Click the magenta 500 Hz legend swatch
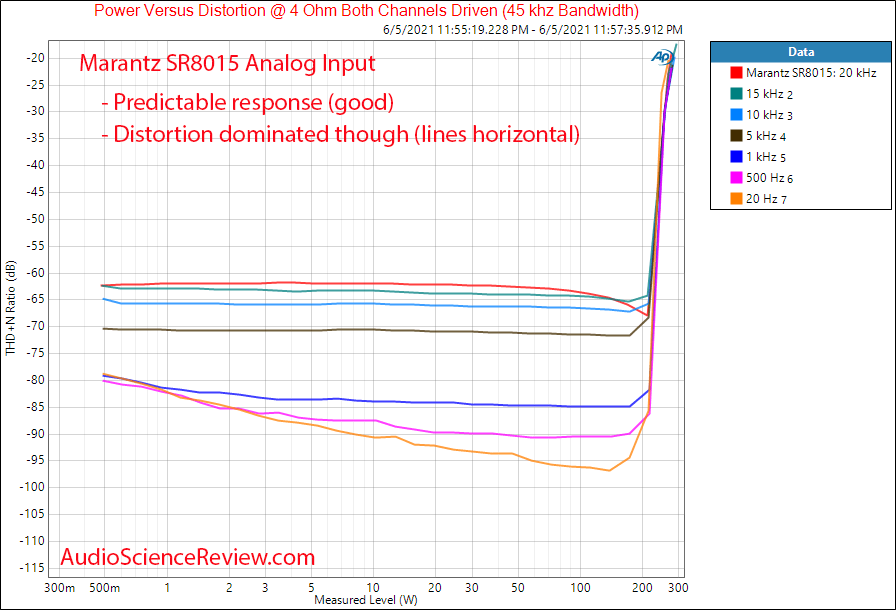896x610 pixels. (x=736, y=178)
